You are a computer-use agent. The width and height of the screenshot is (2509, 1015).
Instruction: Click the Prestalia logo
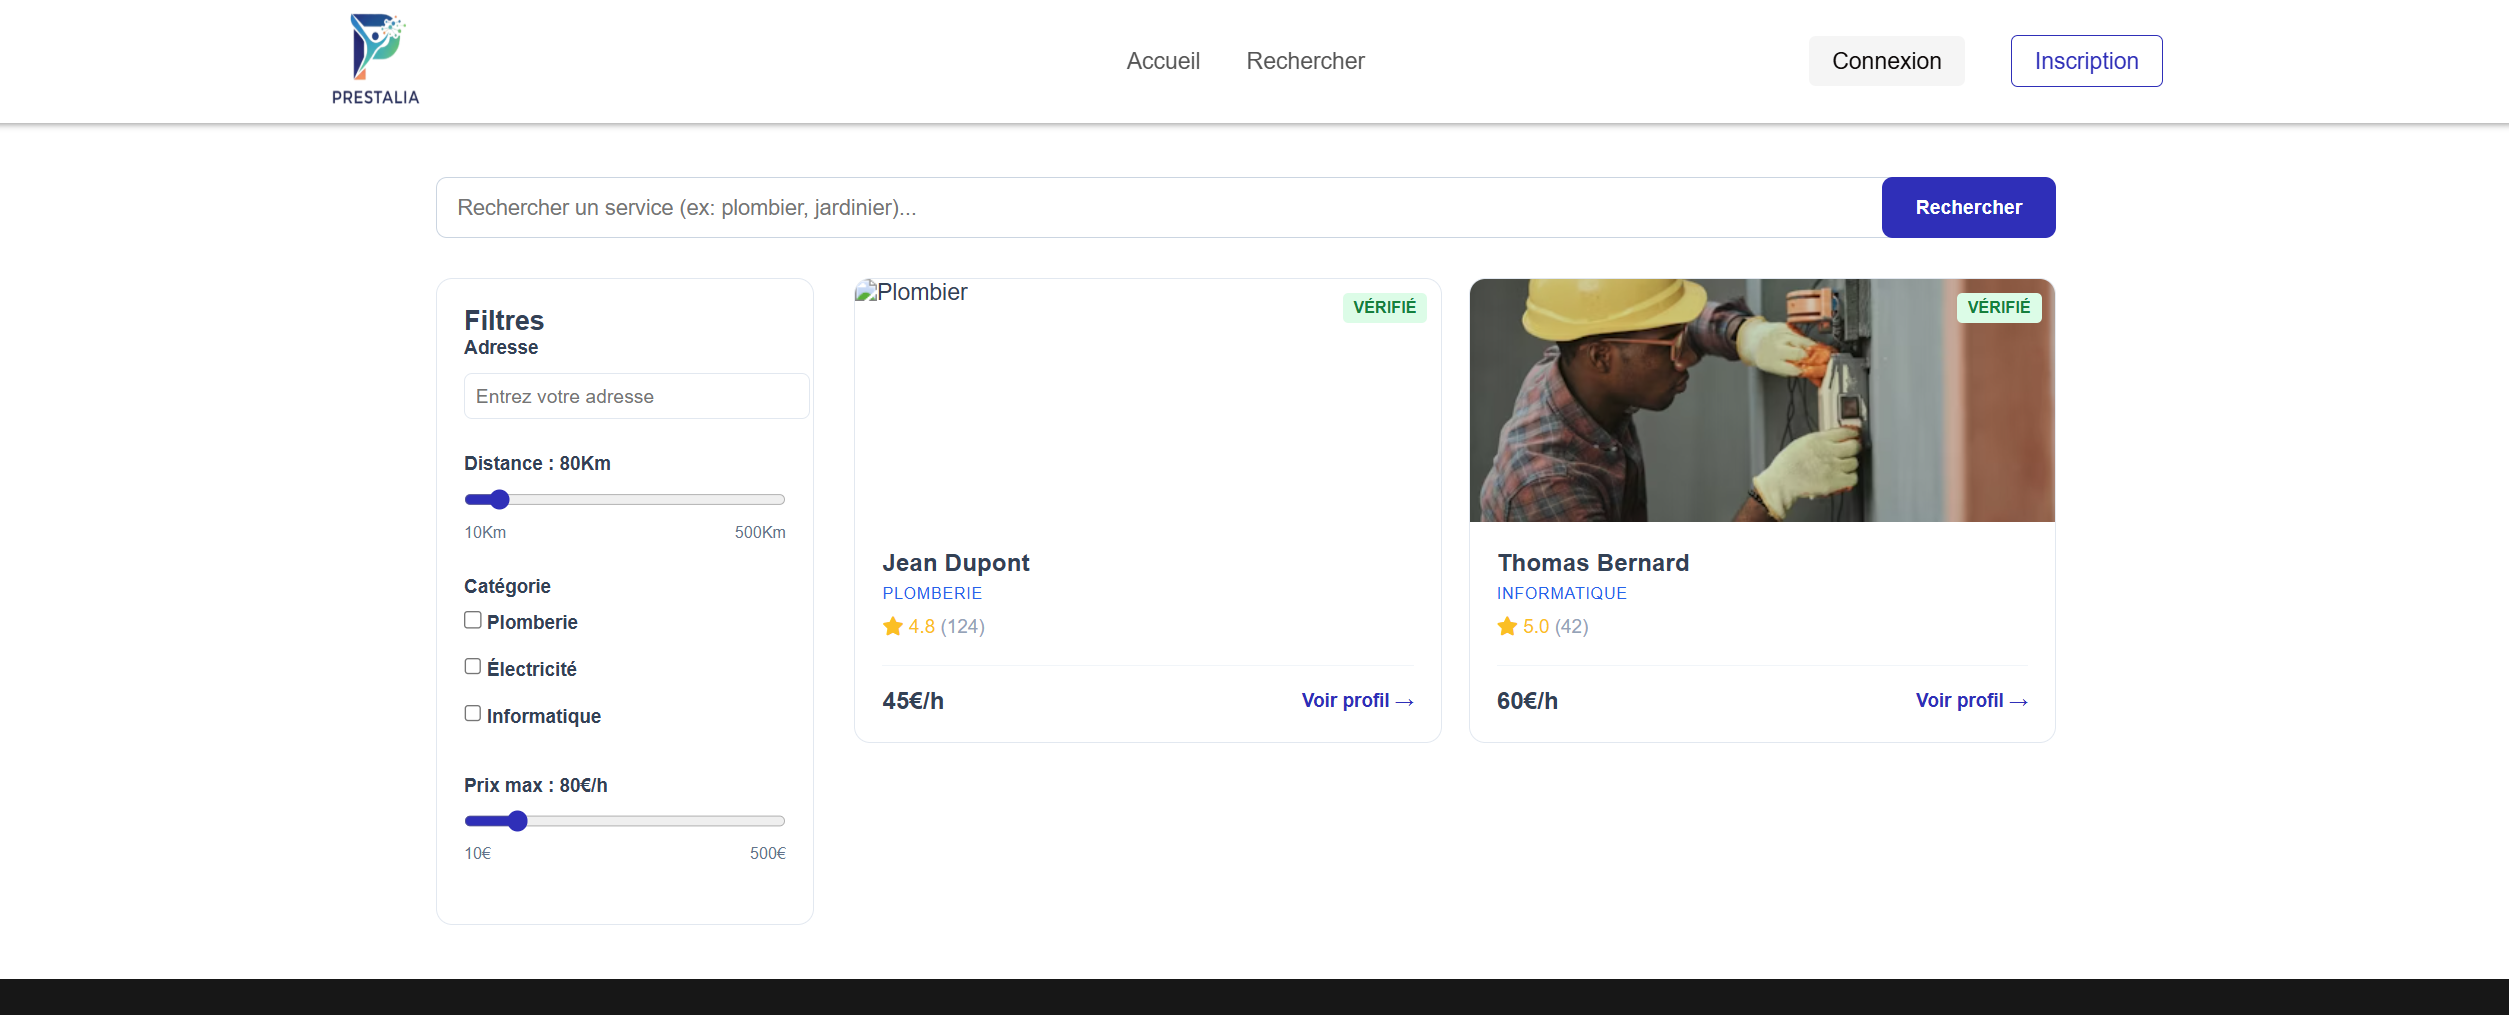coord(375,60)
